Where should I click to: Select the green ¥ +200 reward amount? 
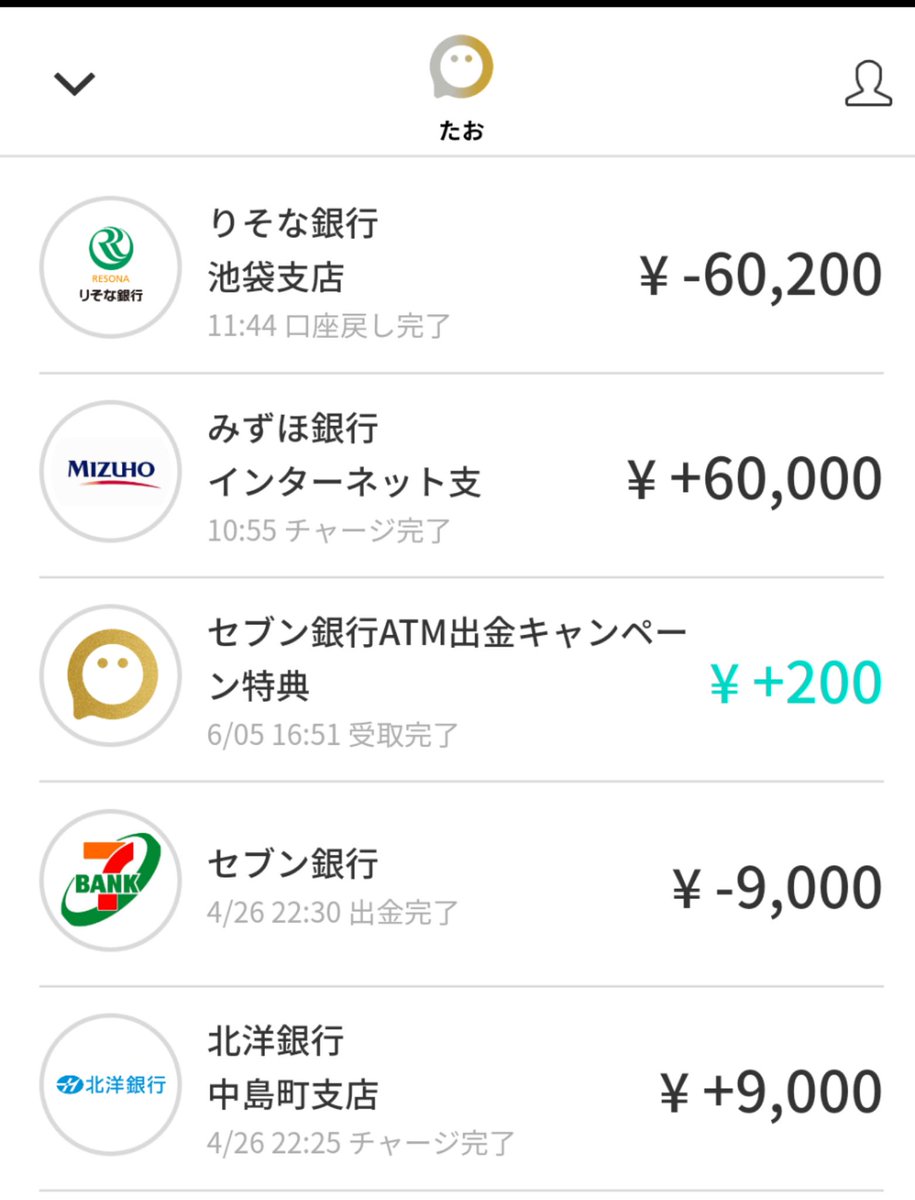pos(796,683)
